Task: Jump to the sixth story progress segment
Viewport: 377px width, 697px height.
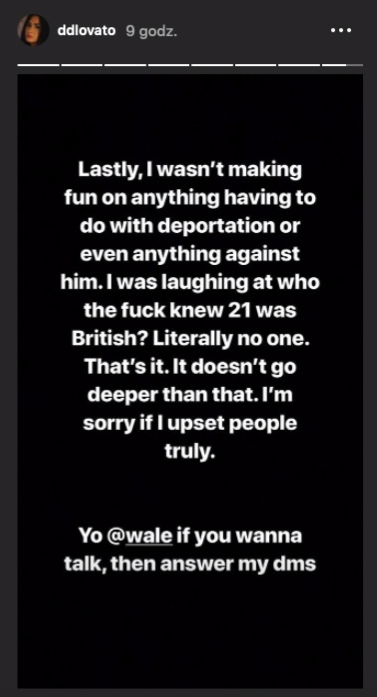Action: point(256,65)
